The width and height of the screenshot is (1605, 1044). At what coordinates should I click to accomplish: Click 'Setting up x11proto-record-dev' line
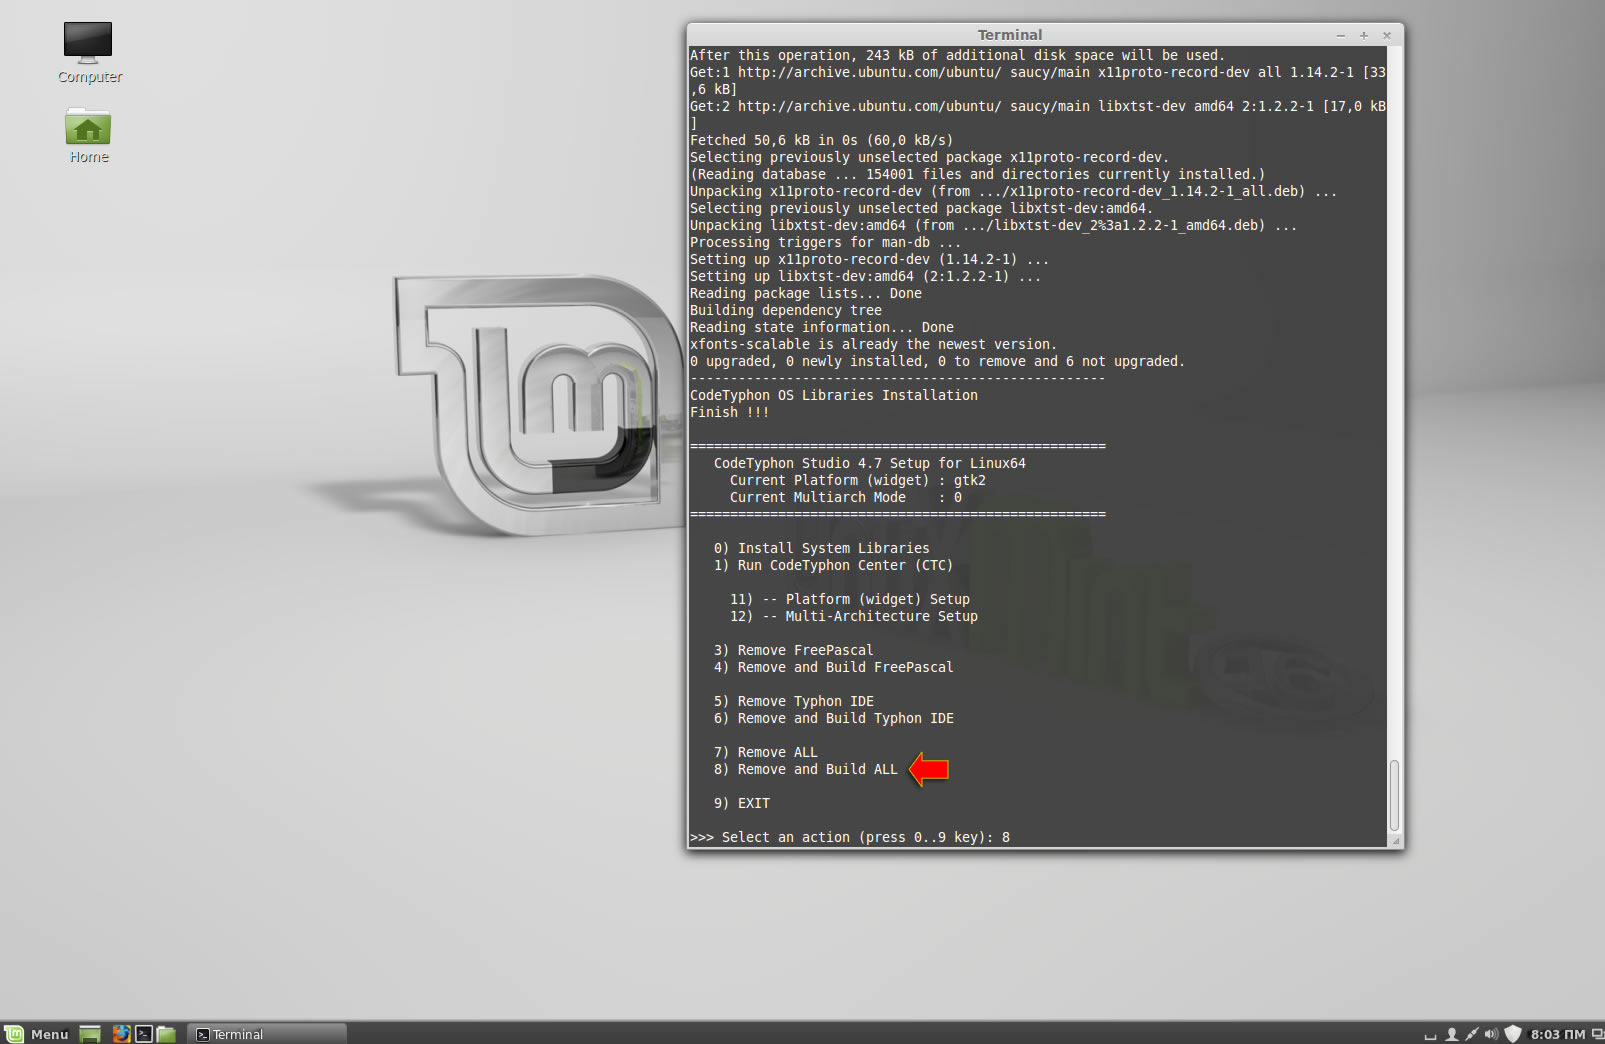[869, 259]
